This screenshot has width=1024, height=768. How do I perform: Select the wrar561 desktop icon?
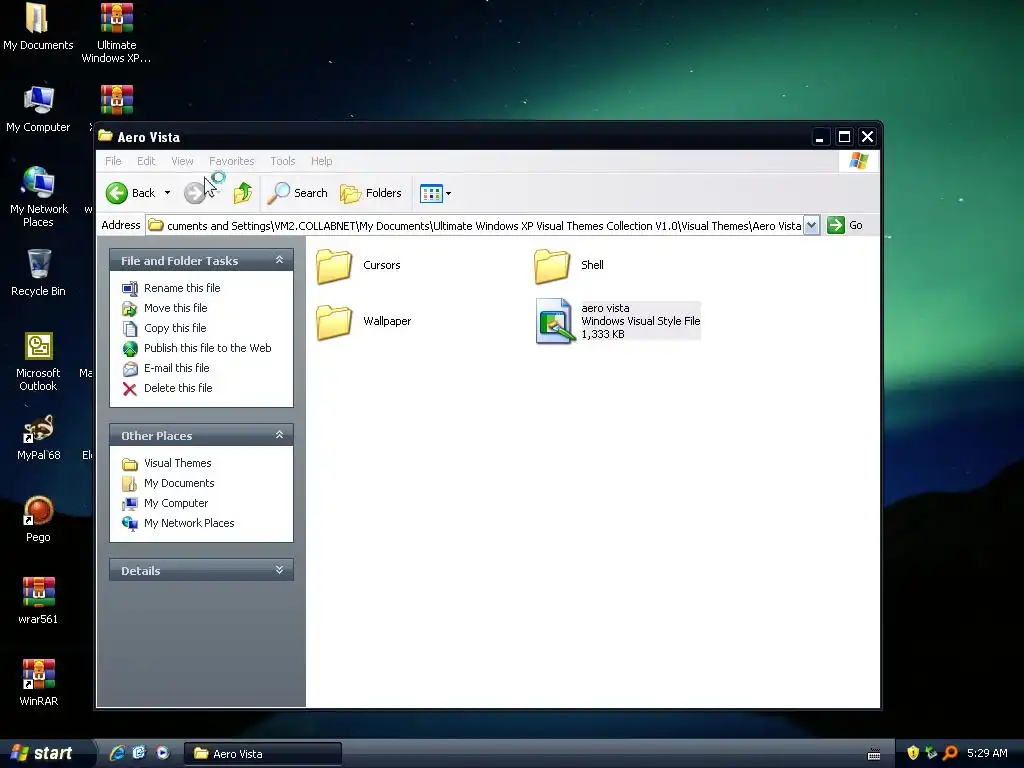[x=38, y=601]
